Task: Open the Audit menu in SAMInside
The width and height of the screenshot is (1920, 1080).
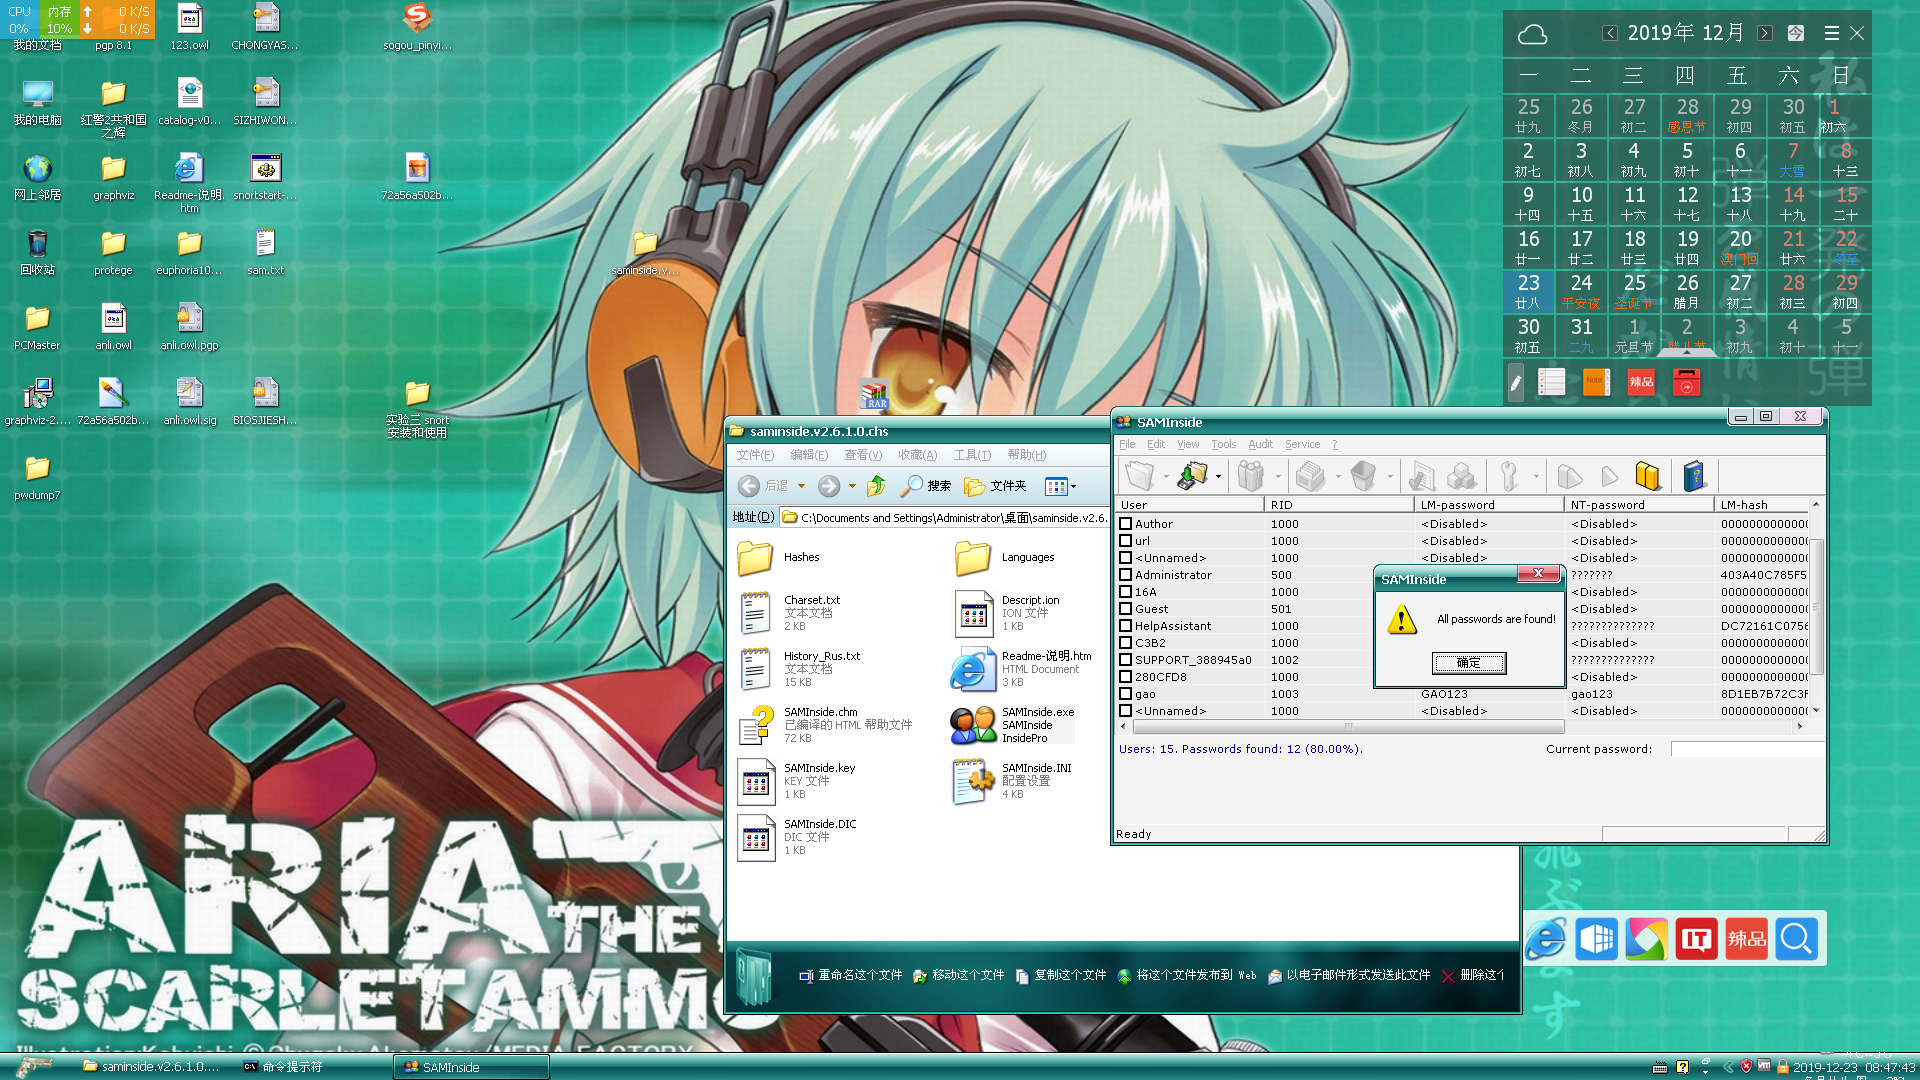Action: tap(1260, 444)
